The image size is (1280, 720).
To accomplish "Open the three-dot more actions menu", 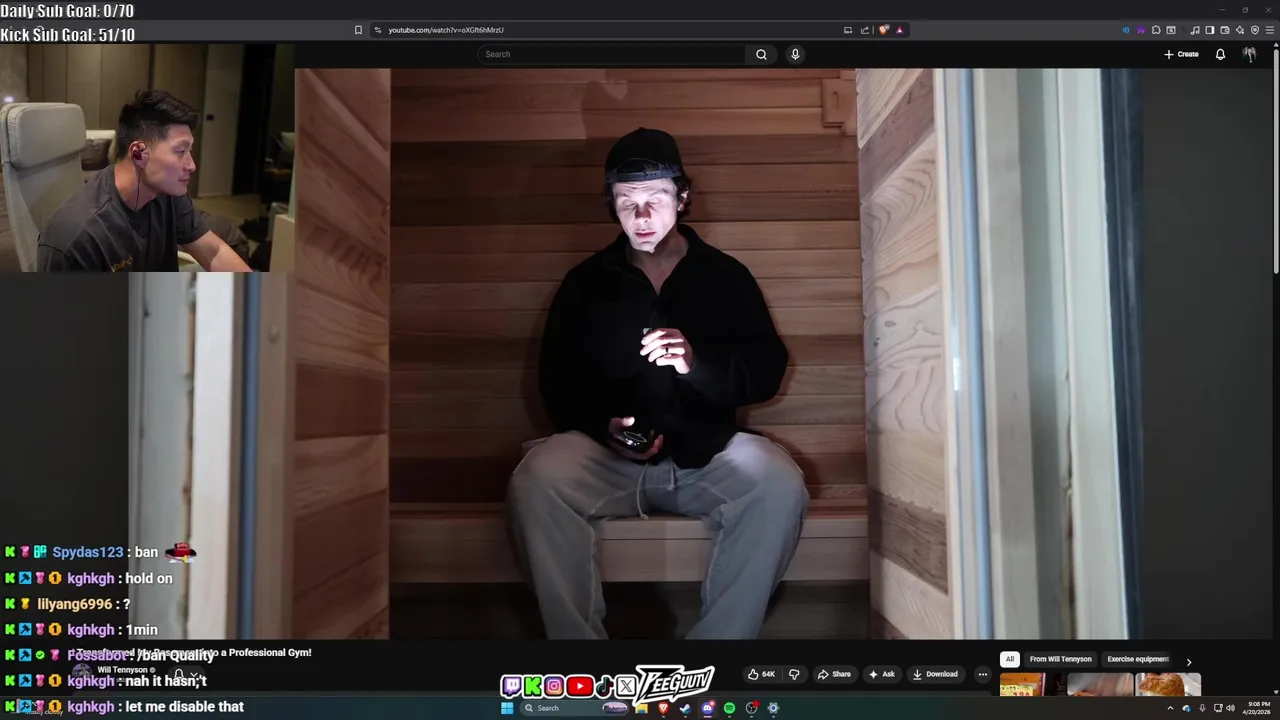I will (x=983, y=674).
